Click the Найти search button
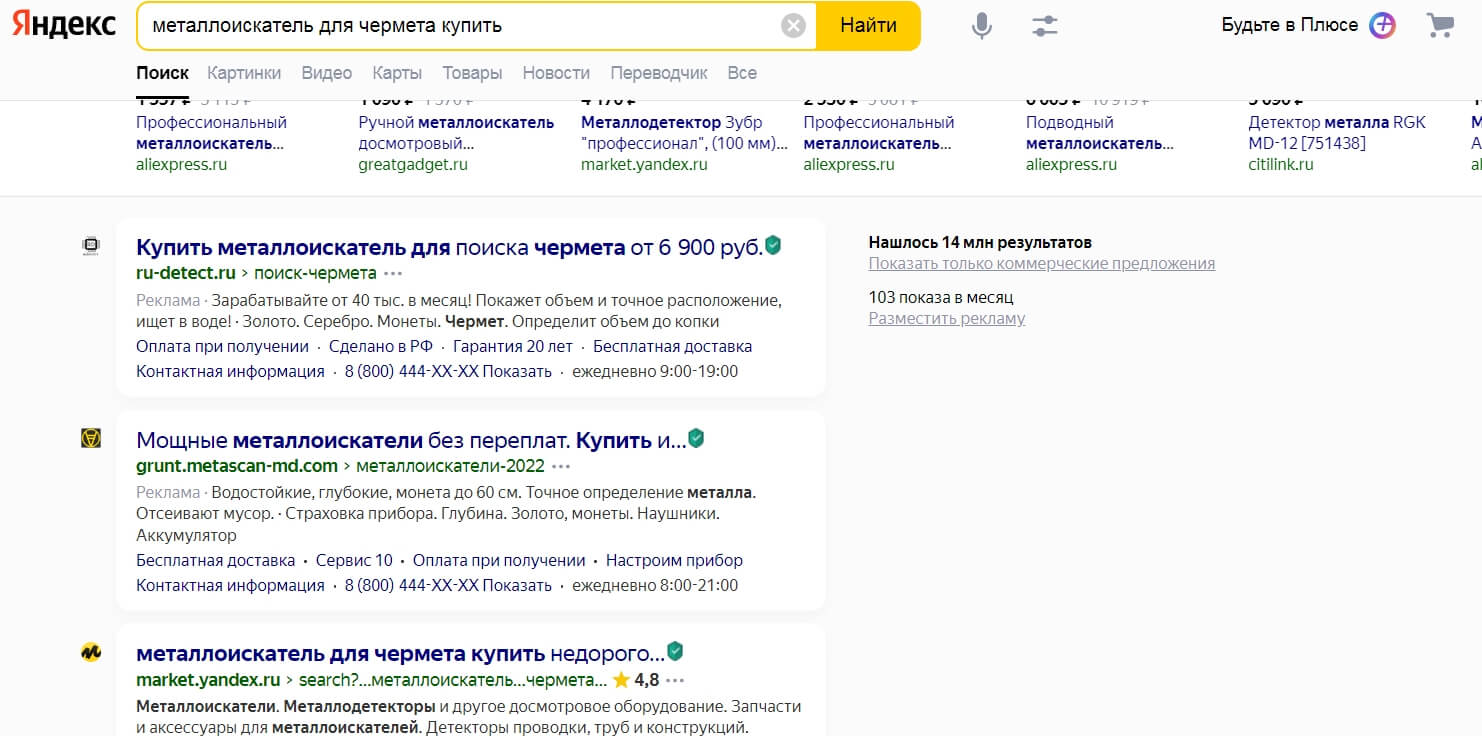Viewport: 1482px width, 736px height. pos(868,26)
